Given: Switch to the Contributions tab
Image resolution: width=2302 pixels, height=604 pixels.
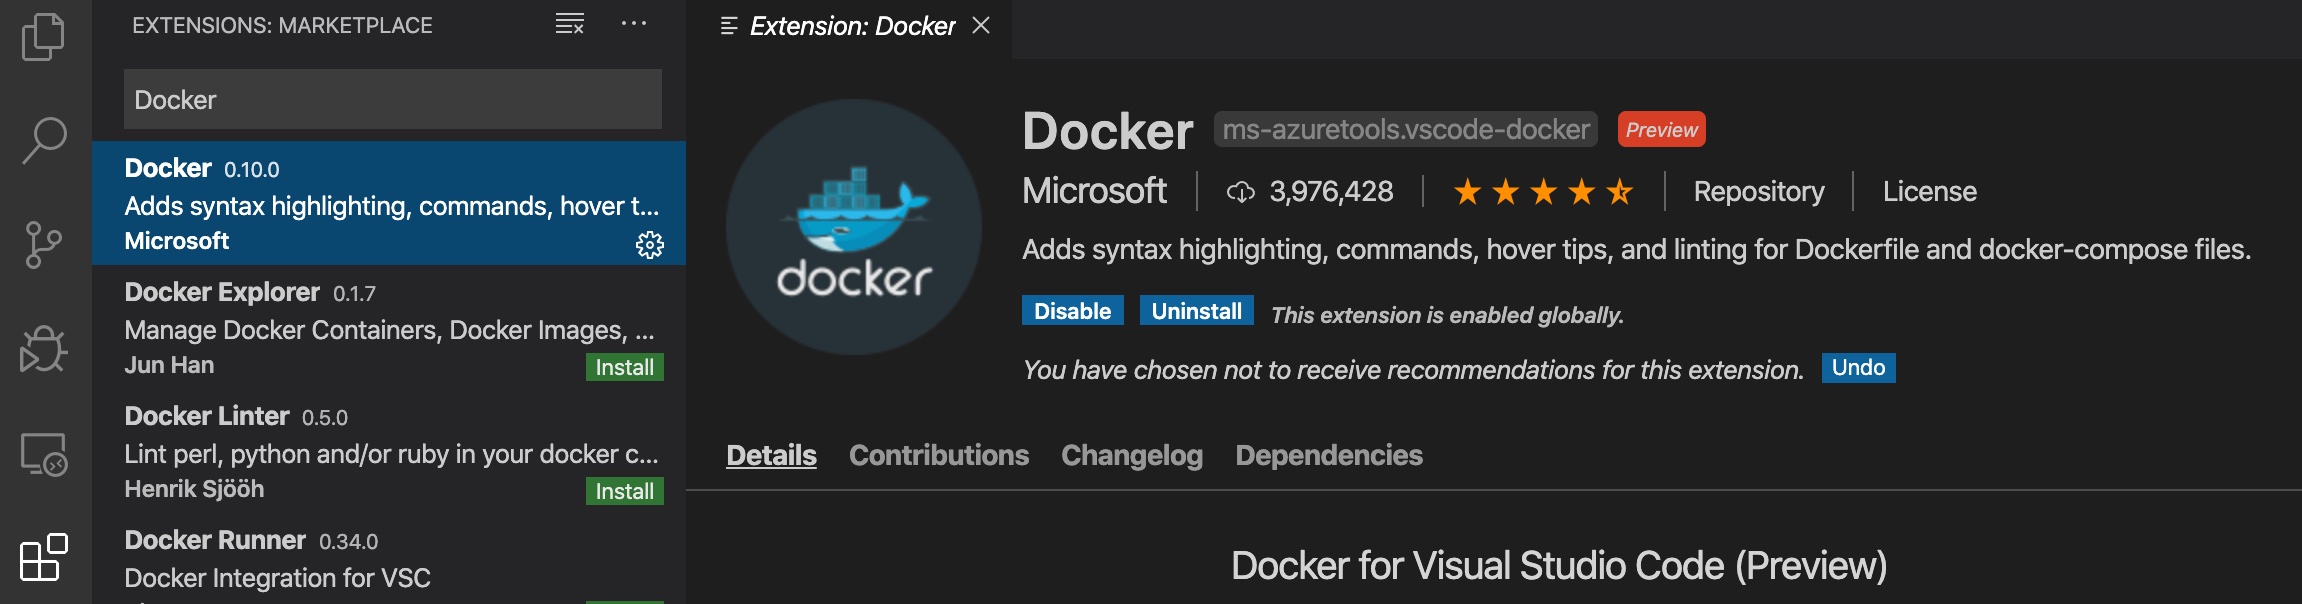Looking at the screenshot, I should point(937,455).
